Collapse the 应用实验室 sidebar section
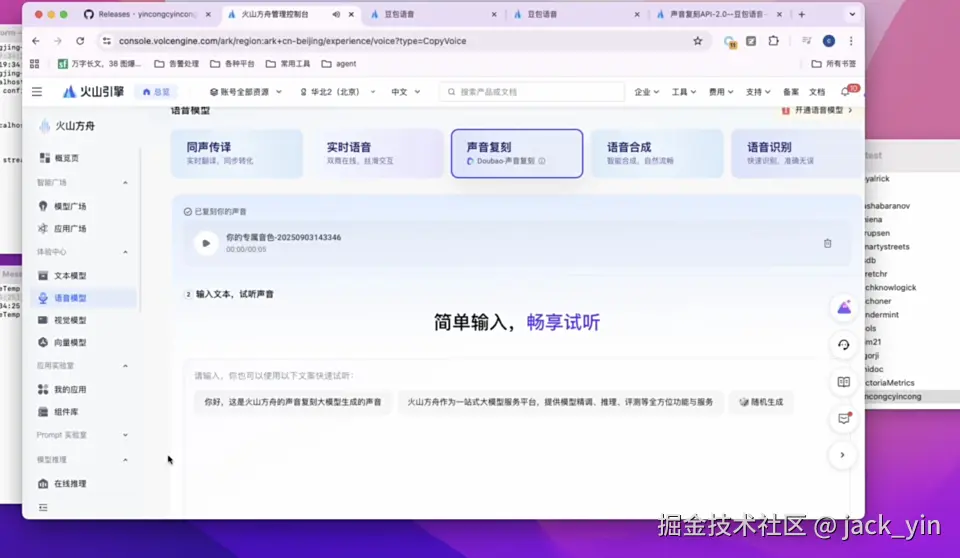 [x=125, y=366]
